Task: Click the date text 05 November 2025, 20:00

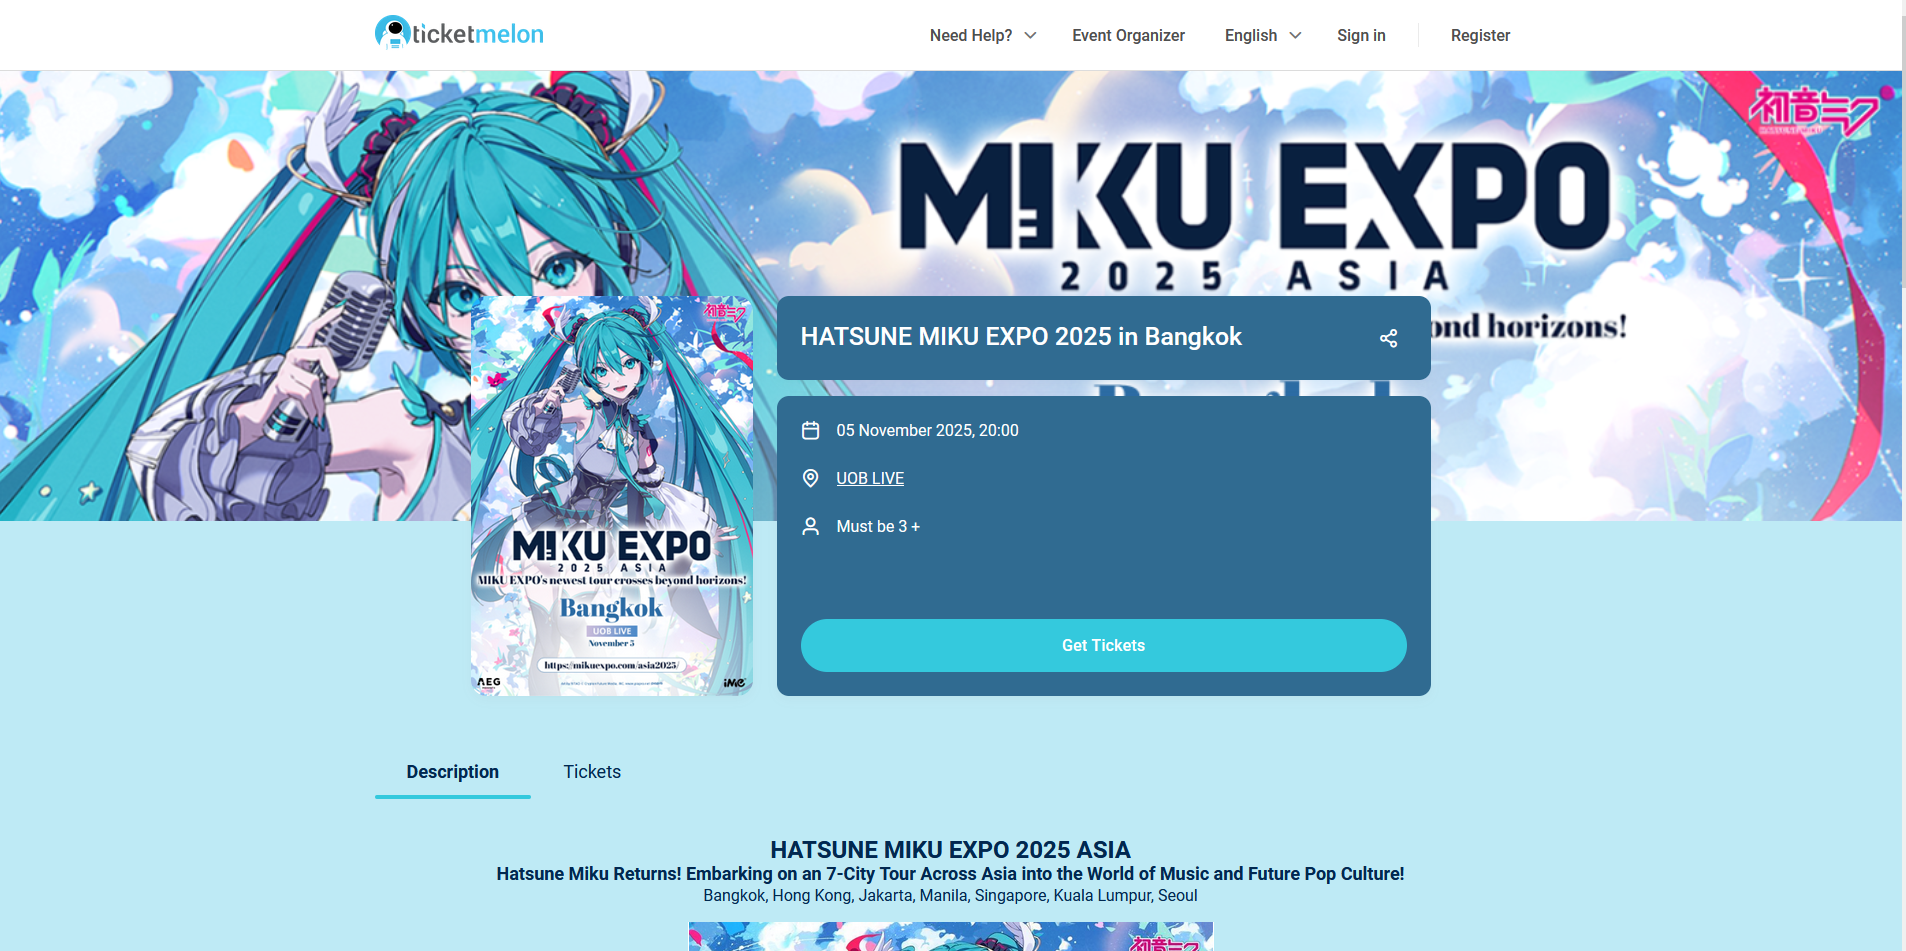Action: pos(927,430)
